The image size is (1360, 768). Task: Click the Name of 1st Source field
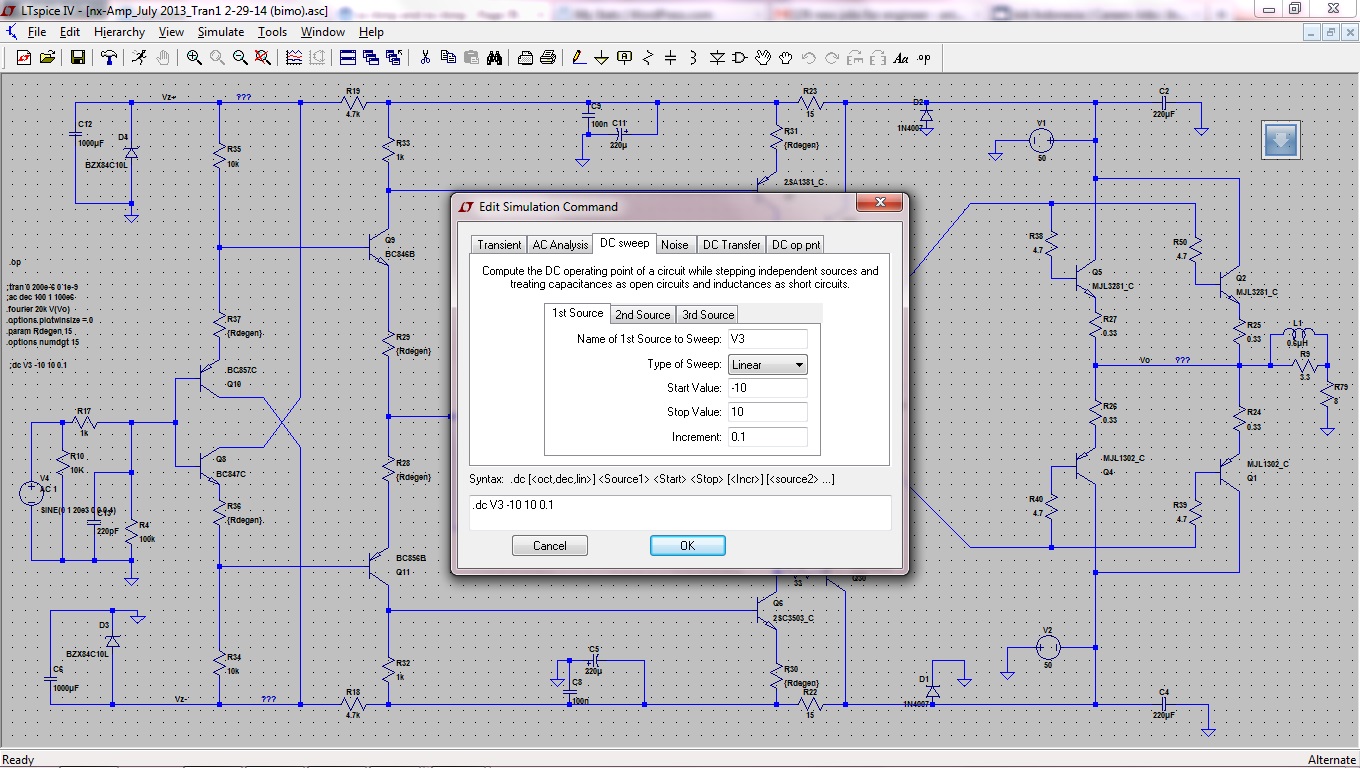(x=768, y=339)
